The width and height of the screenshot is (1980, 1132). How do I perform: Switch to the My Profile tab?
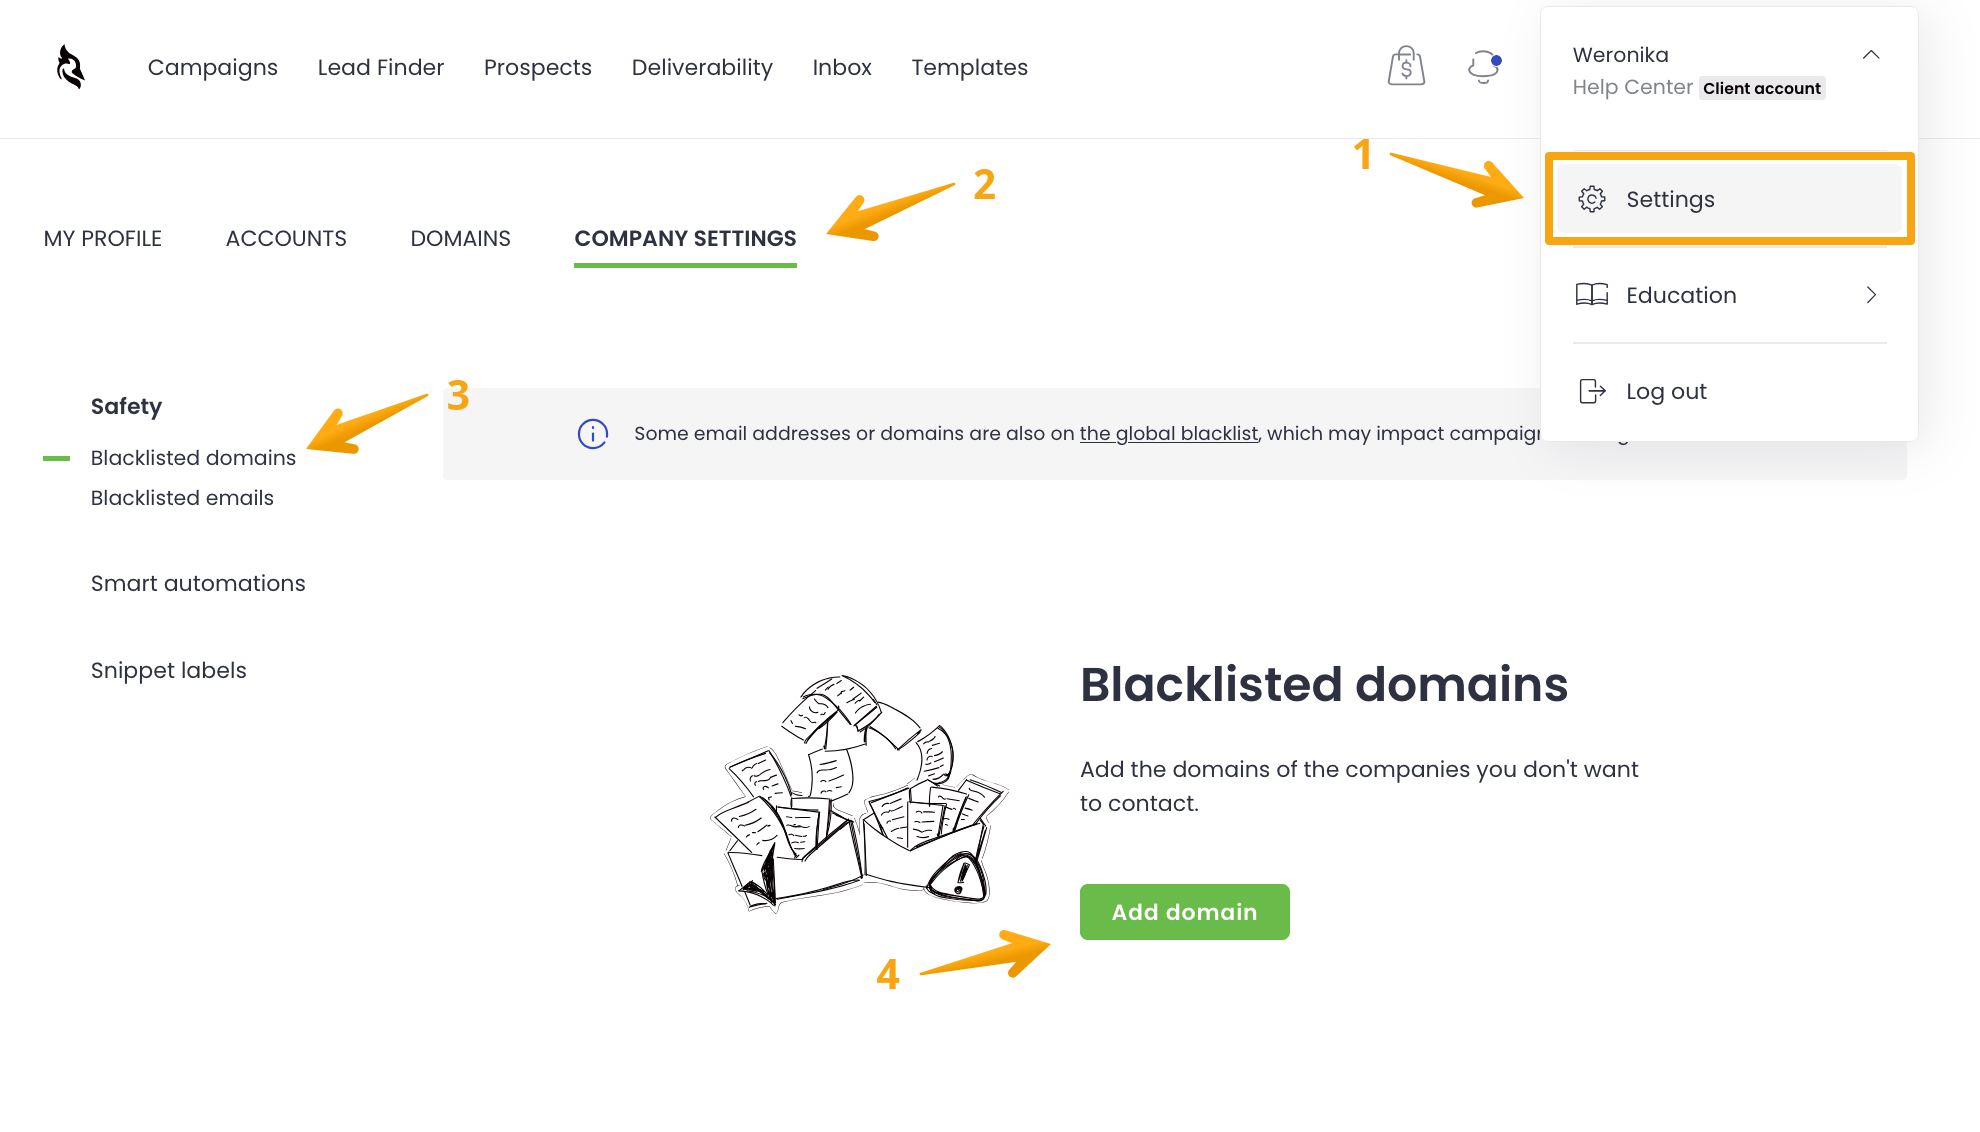(x=103, y=238)
